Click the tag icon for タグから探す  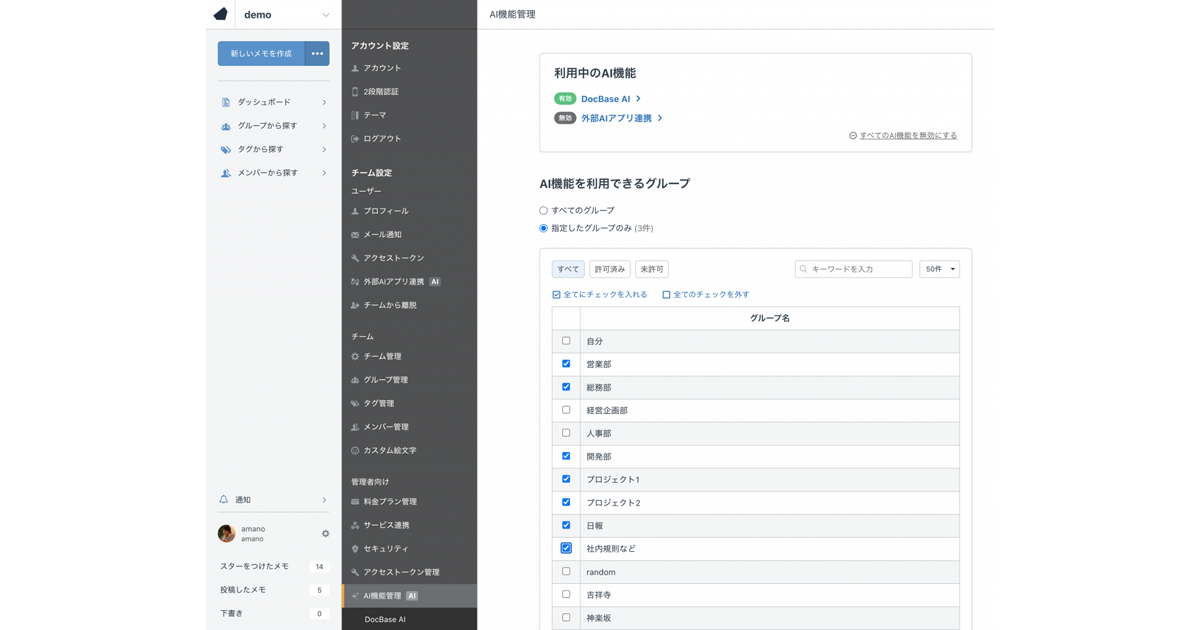(x=226, y=150)
